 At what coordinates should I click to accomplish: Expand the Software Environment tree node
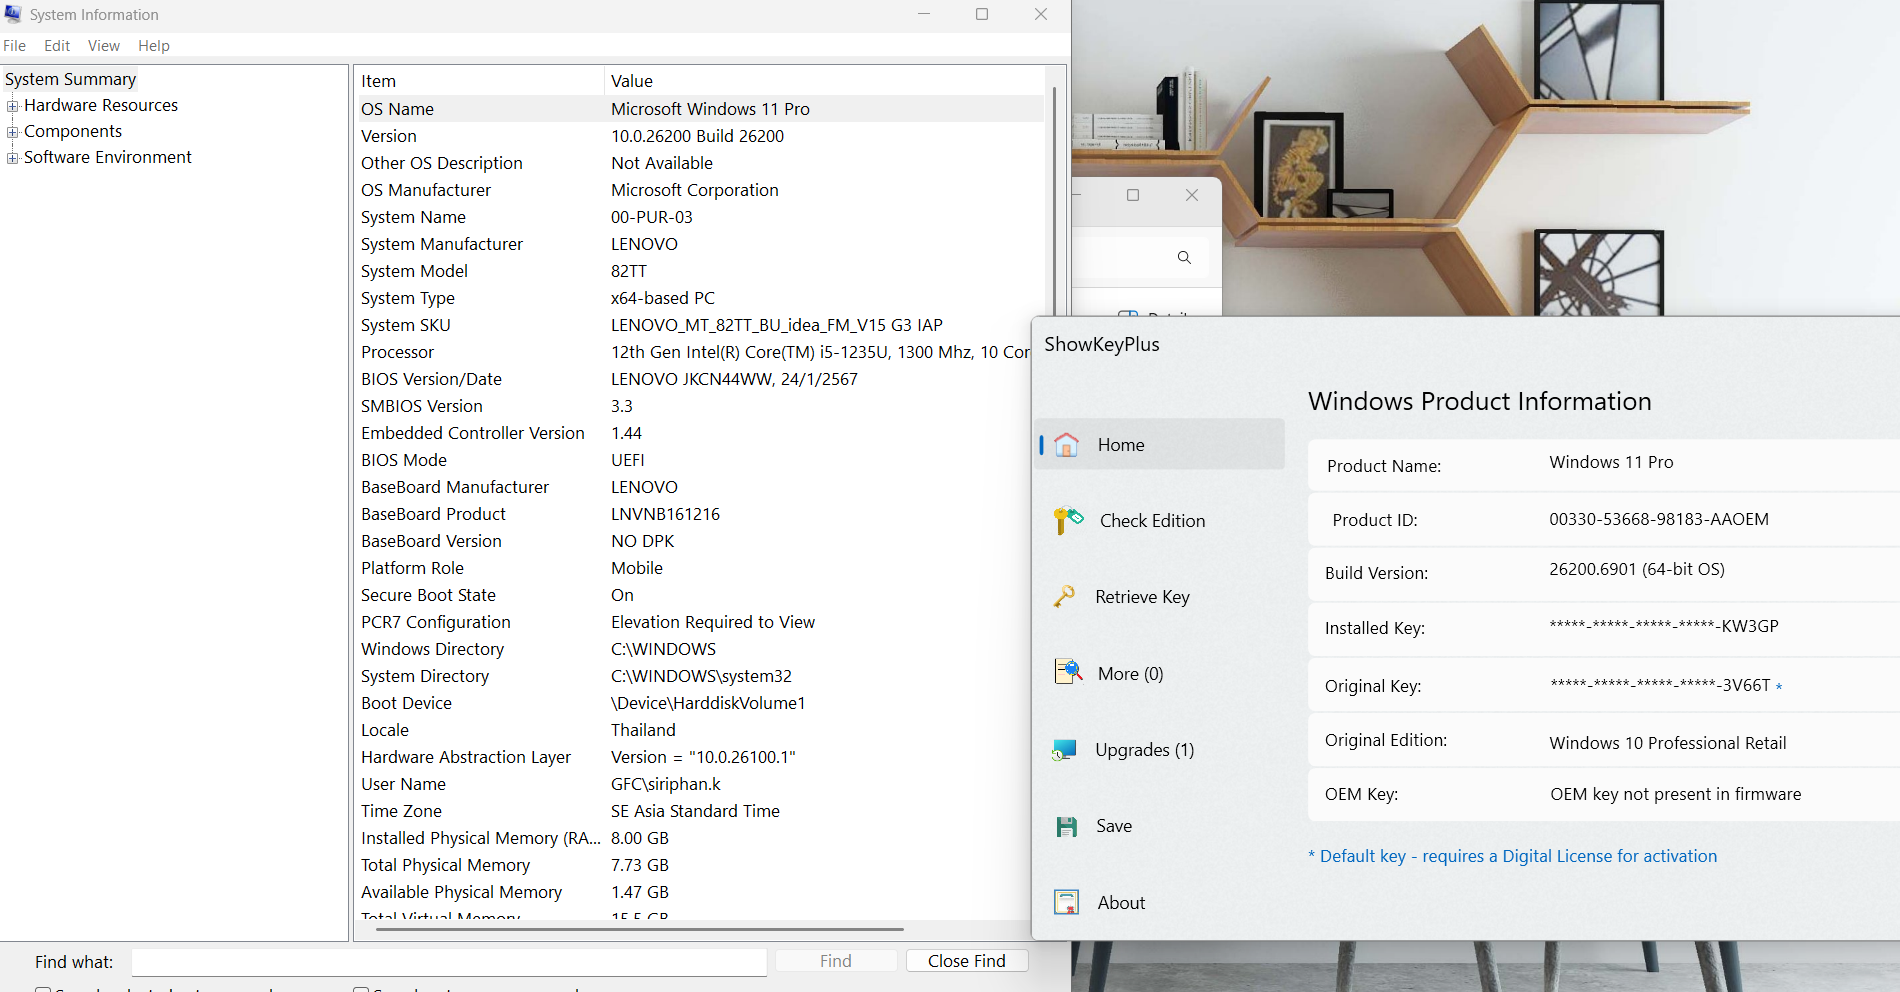pos(13,158)
